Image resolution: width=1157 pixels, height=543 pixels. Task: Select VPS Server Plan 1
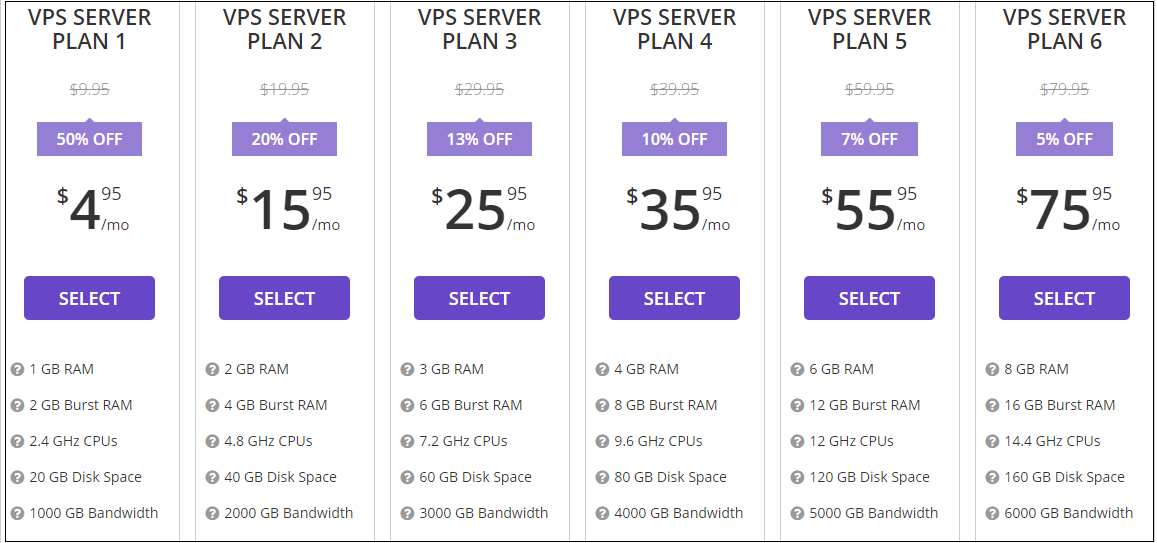click(x=89, y=298)
